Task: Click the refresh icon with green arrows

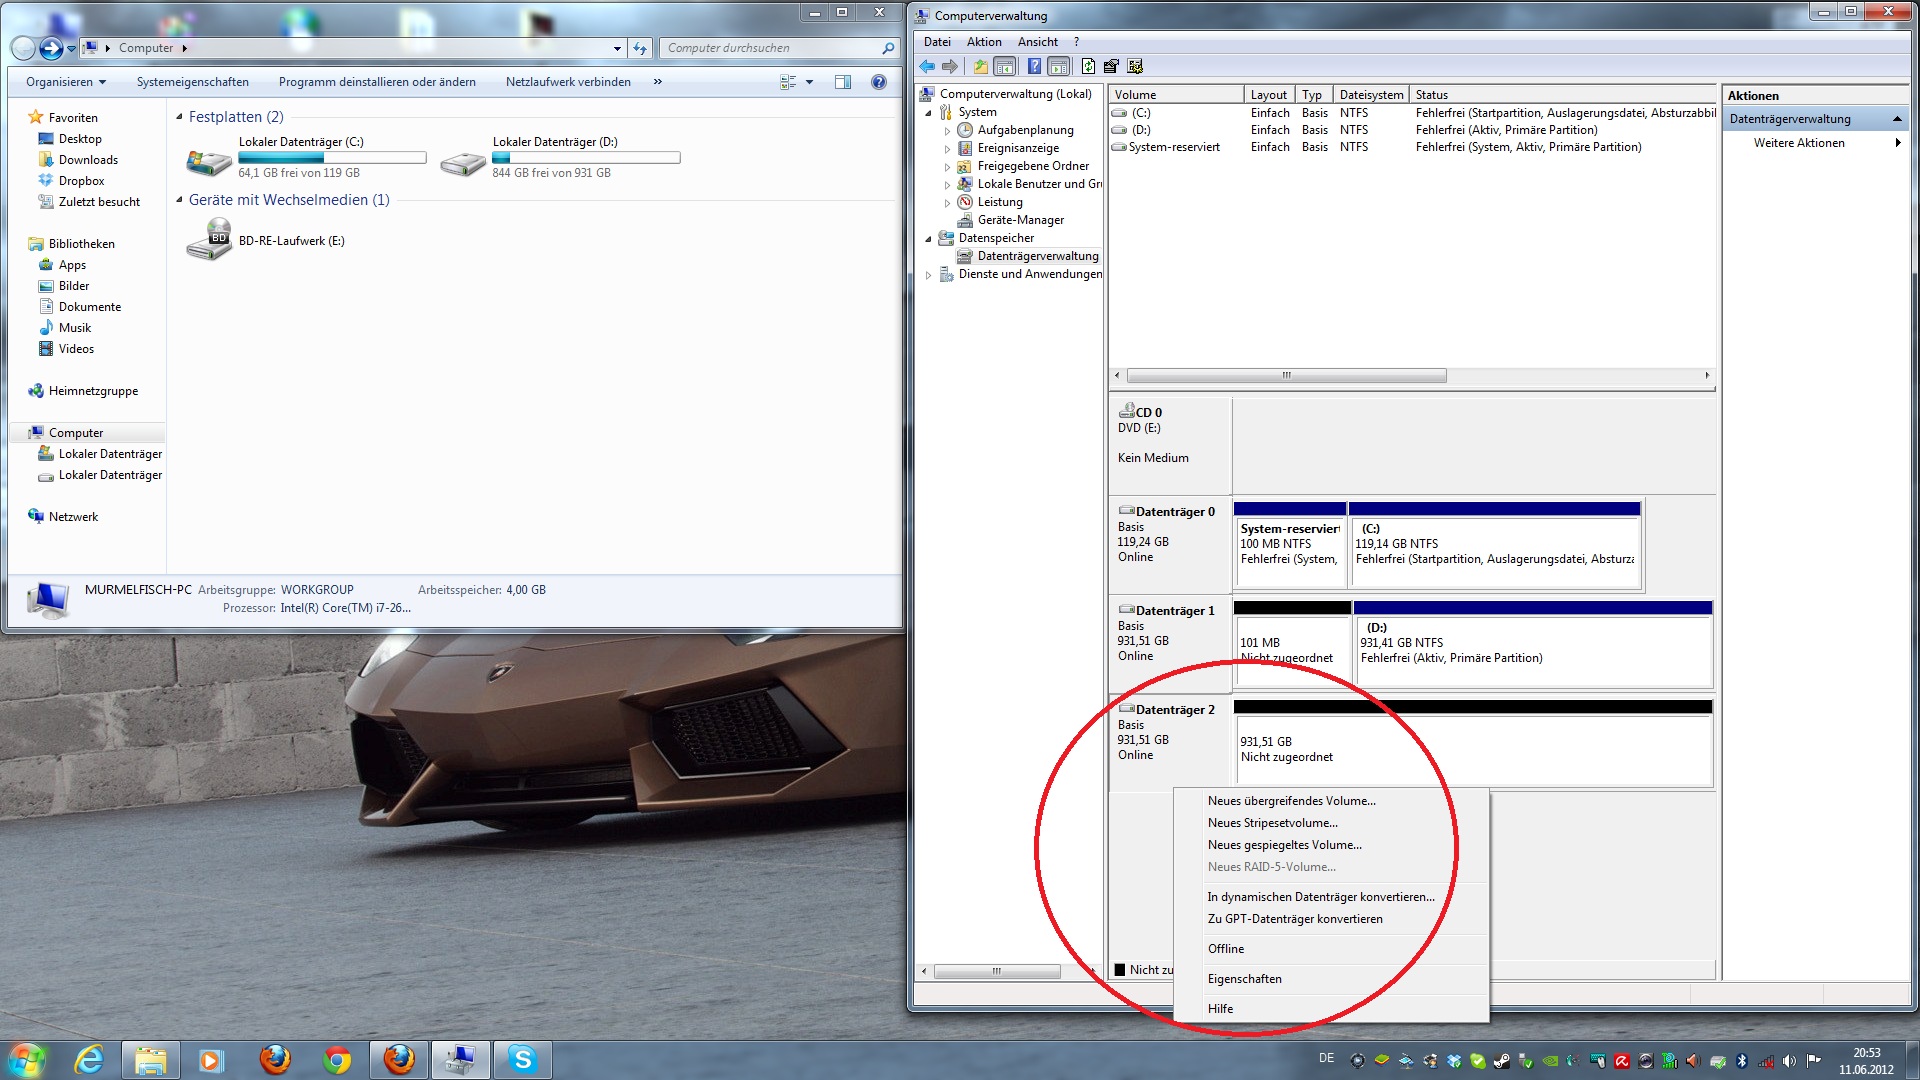Action: pyautogui.click(x=1087, y=66)
